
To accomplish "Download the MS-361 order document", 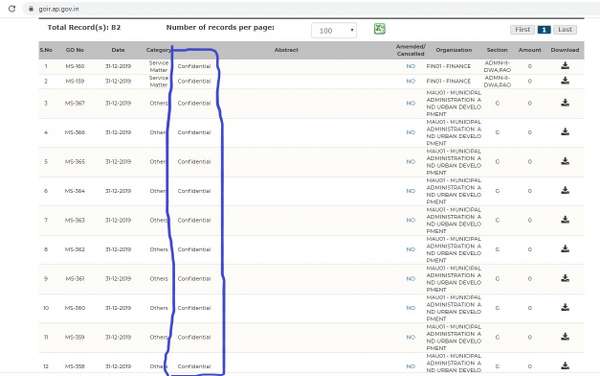I will pos(565,278).
